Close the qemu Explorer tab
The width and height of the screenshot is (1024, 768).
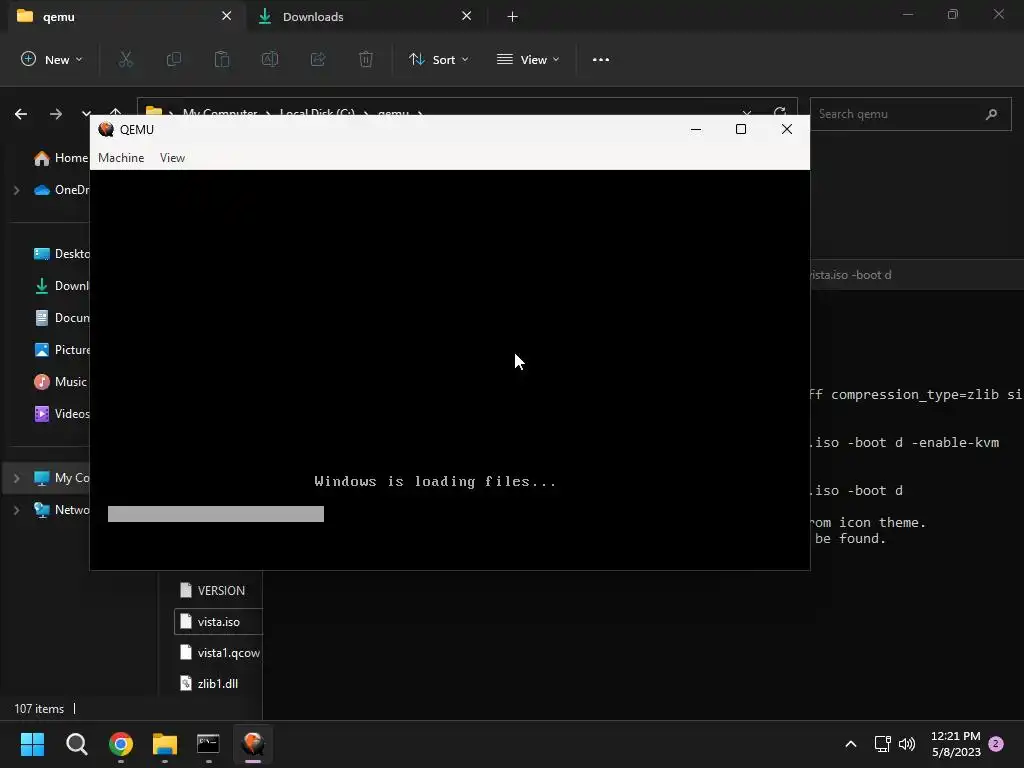click(227, 16)
